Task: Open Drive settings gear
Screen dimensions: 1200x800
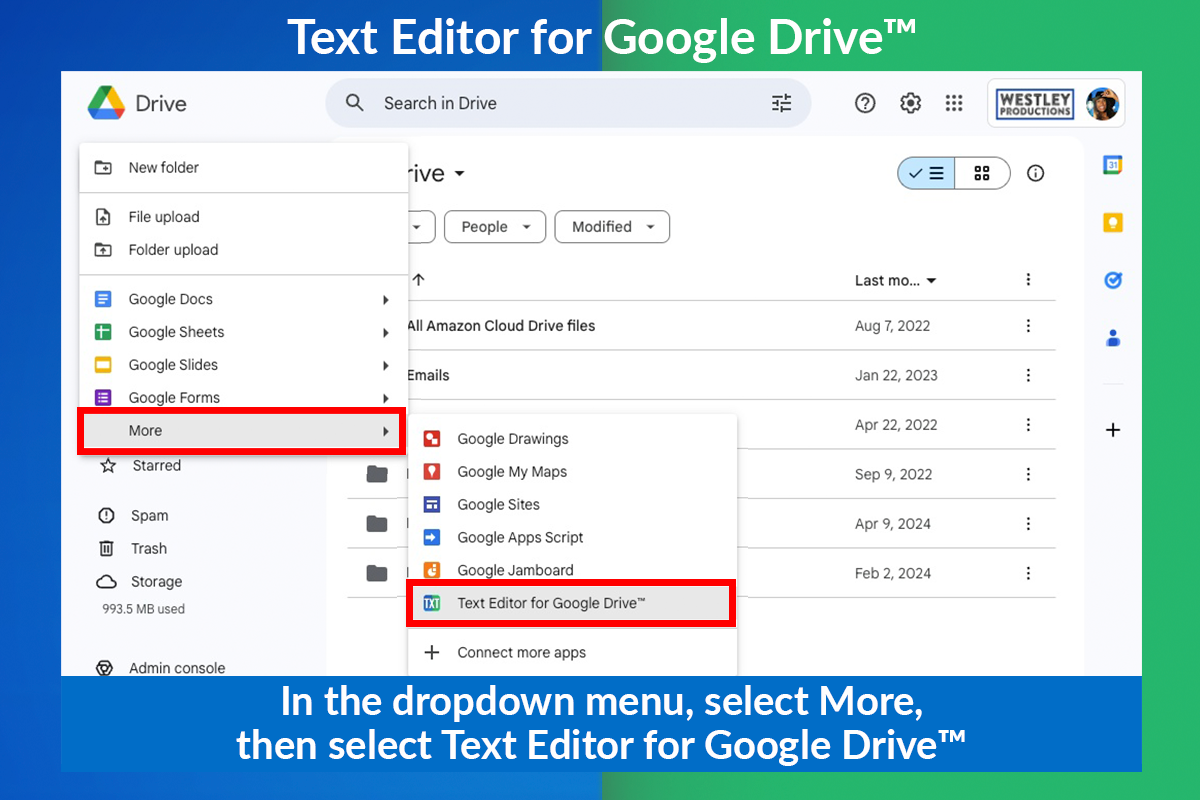Action: (x=910, y=103)
